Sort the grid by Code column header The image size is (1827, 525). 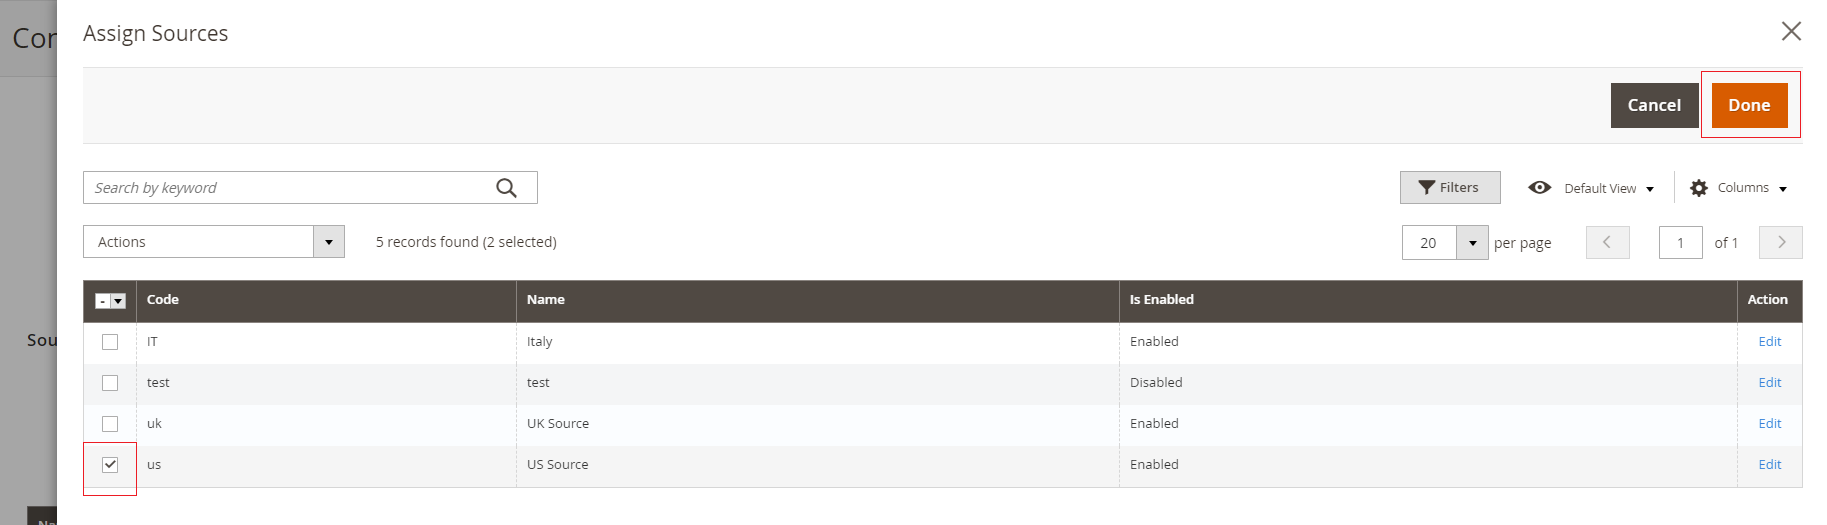(x=163, y=300)
